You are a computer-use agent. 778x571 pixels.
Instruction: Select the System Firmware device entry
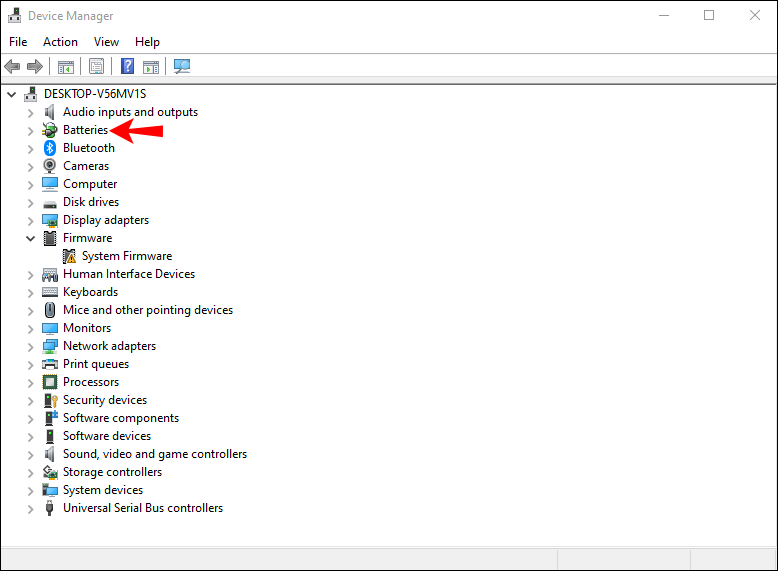click(x=127, y=256)
